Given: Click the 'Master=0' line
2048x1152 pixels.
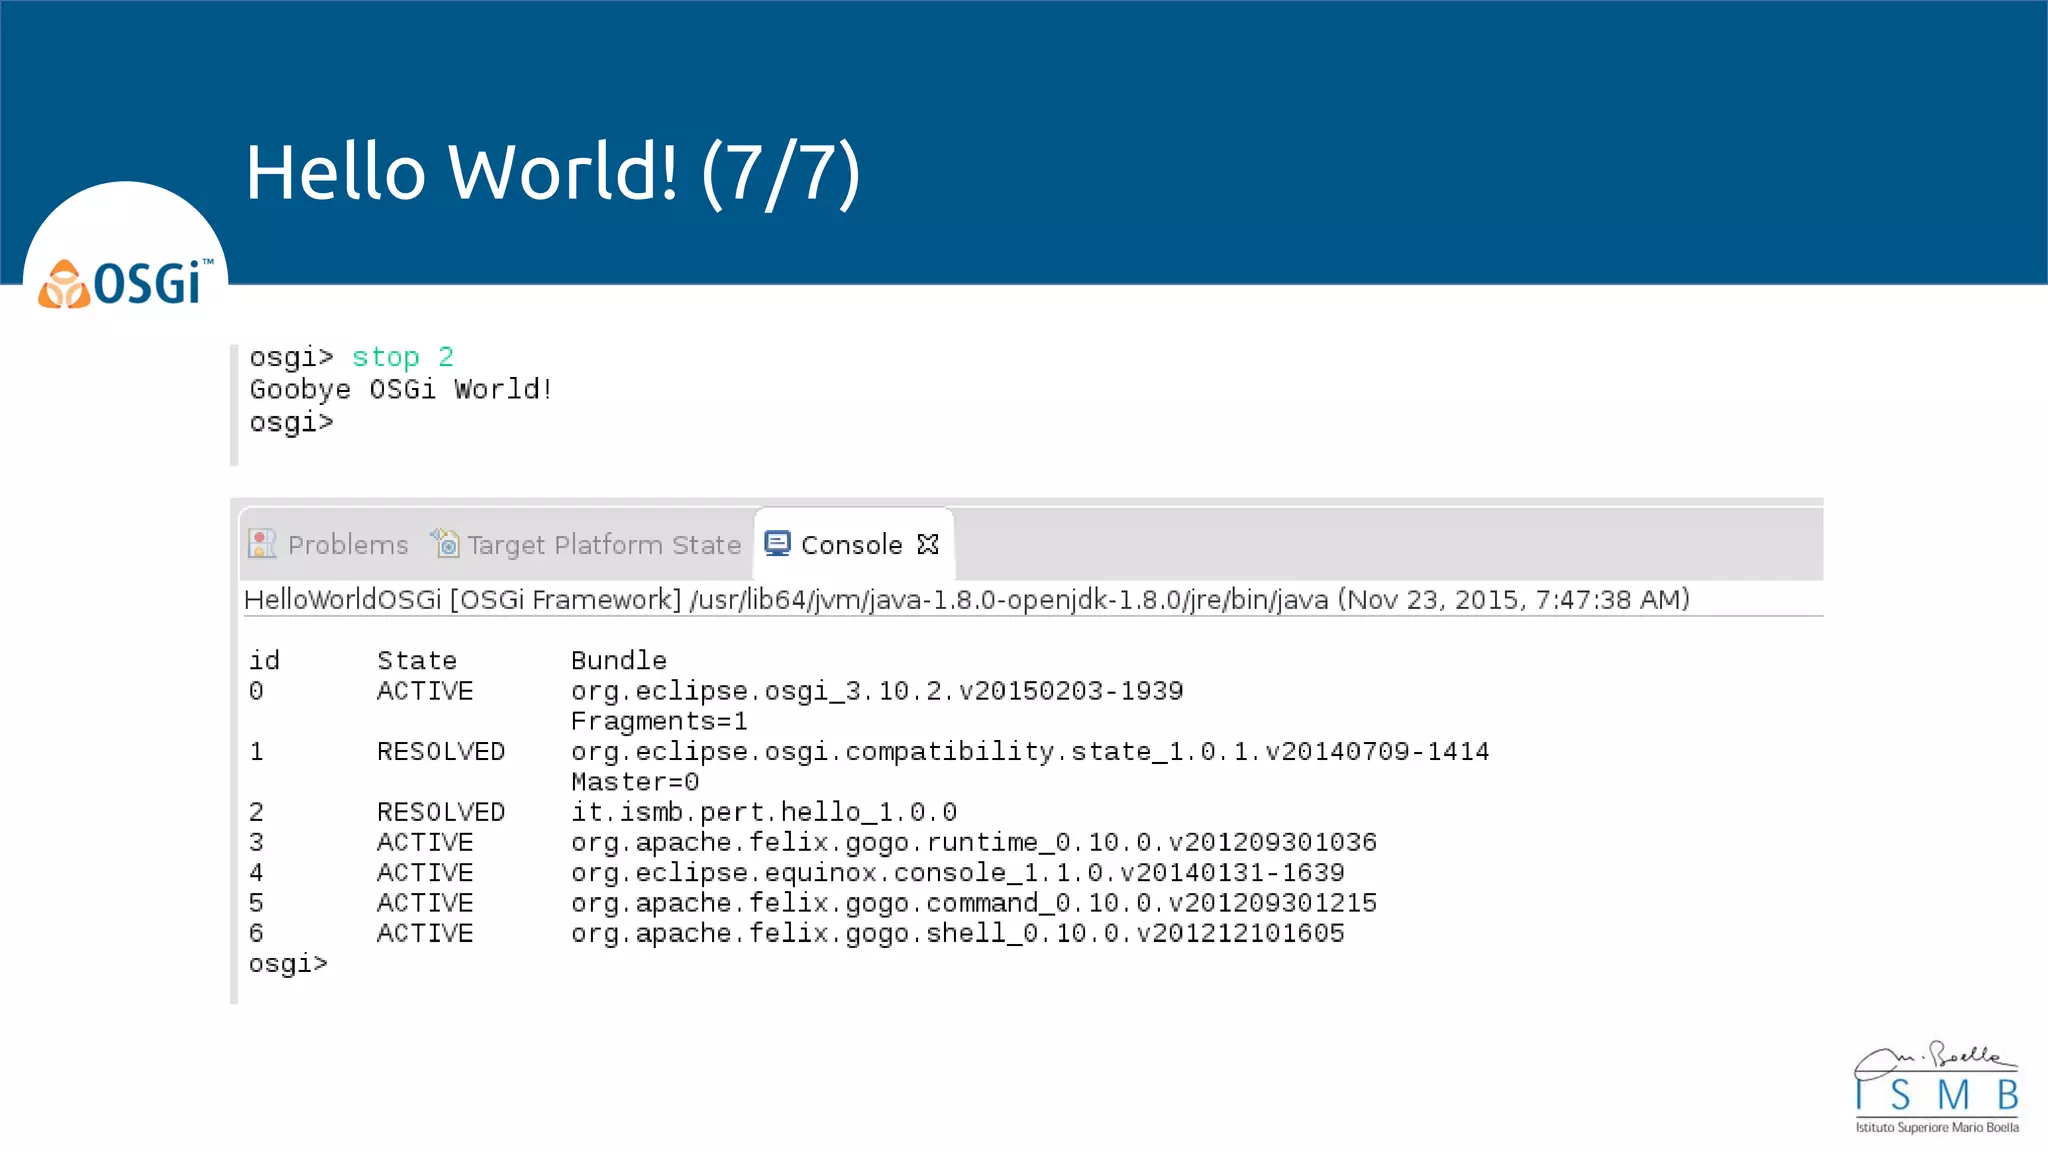Looking at the screenshot, I should [635, 782].
